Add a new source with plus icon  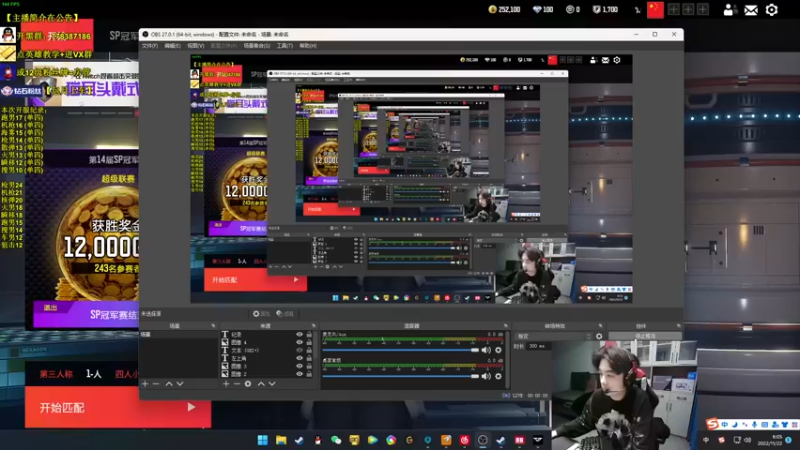click(226, 384)
